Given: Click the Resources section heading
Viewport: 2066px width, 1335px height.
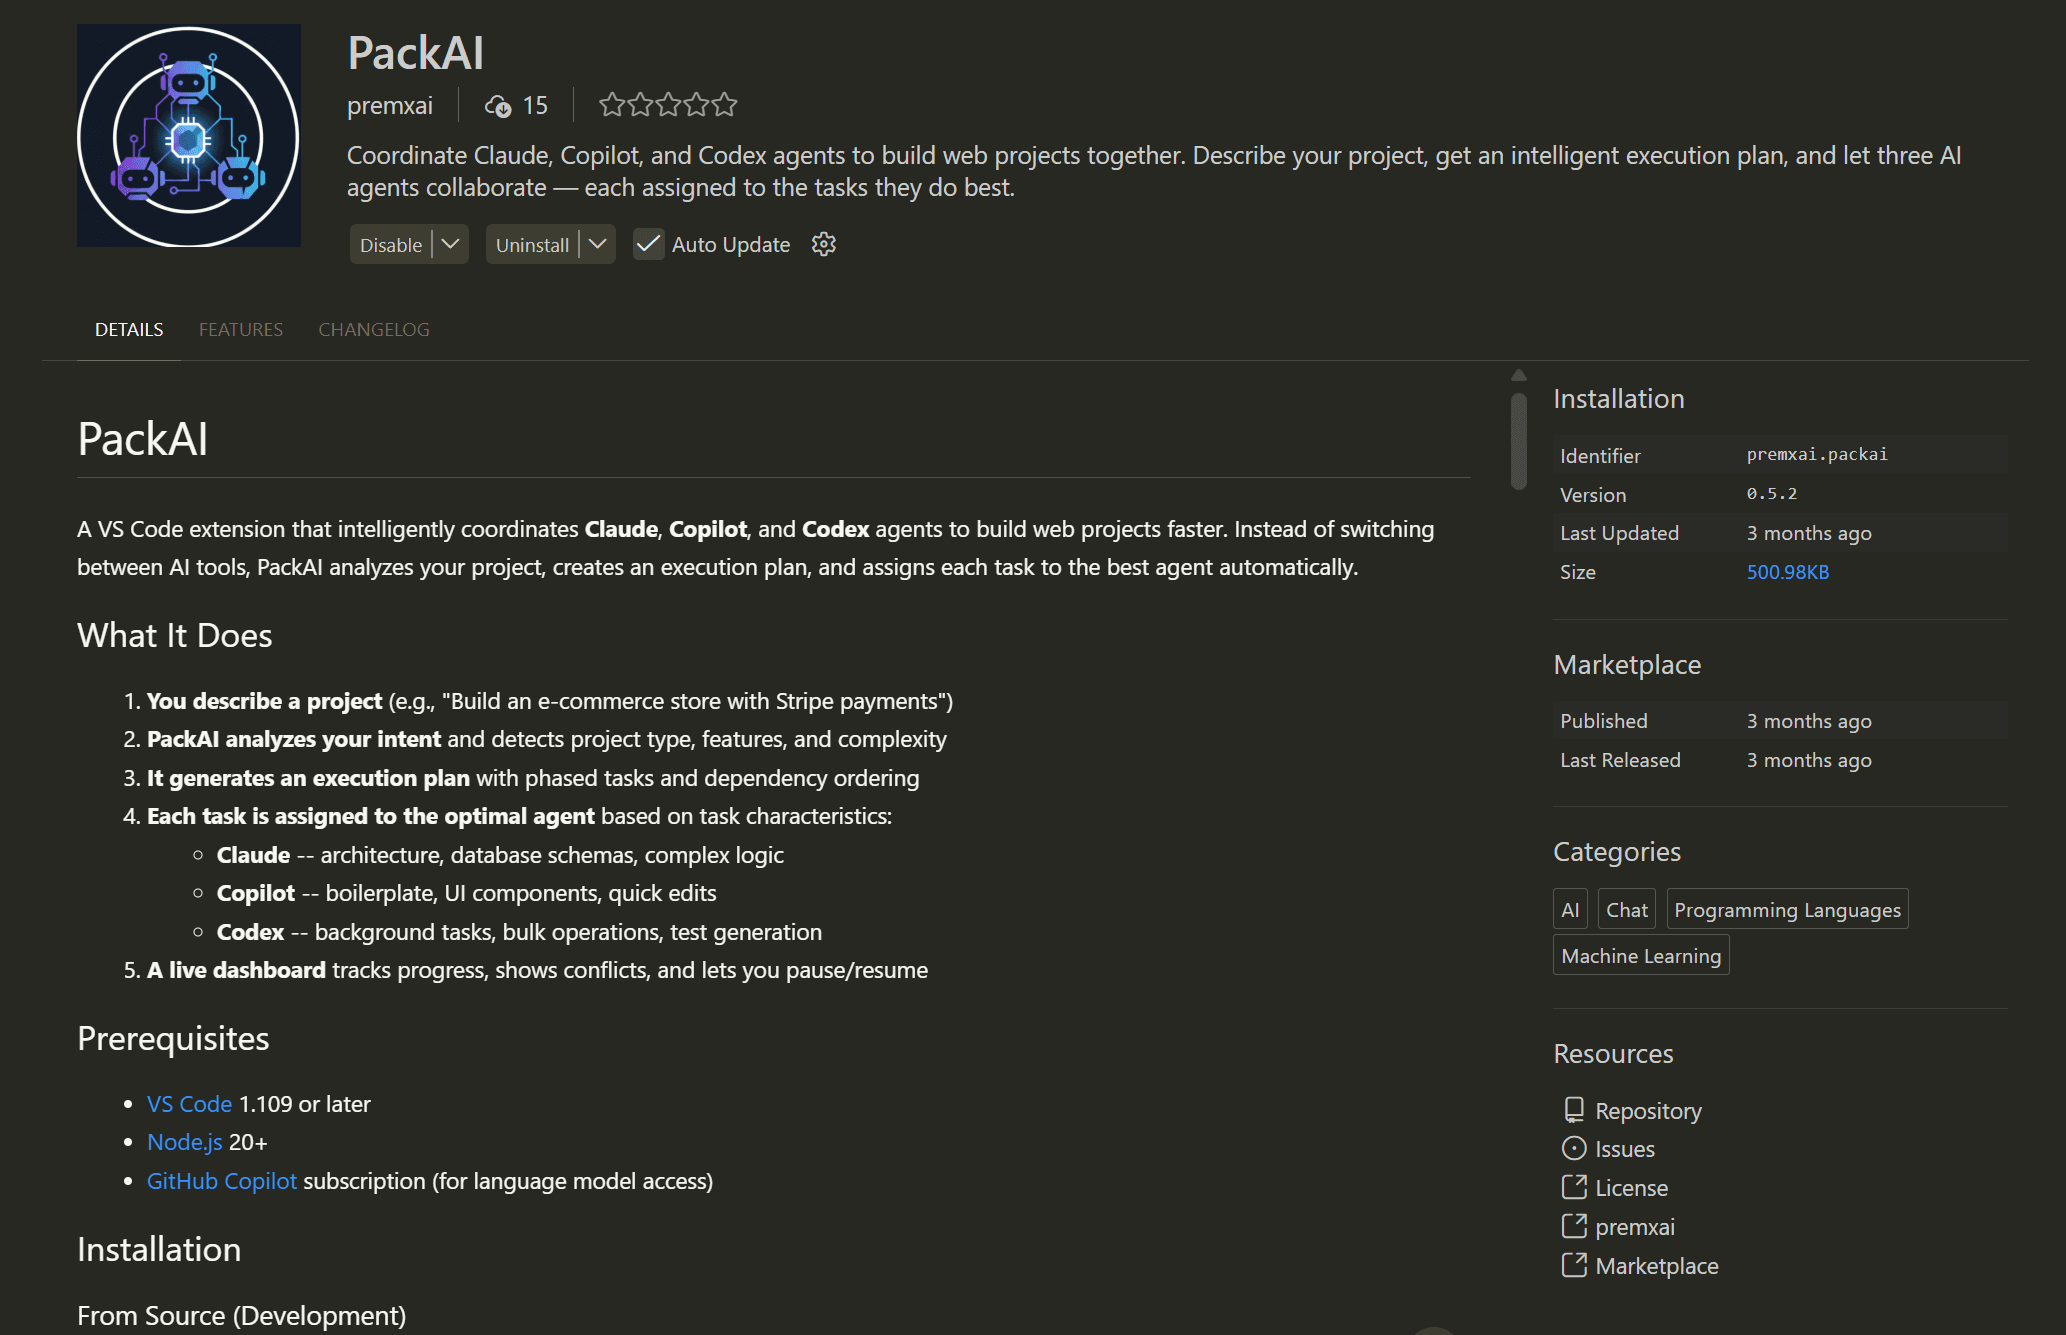Looking at the screenshot, I should 1613,1054.
